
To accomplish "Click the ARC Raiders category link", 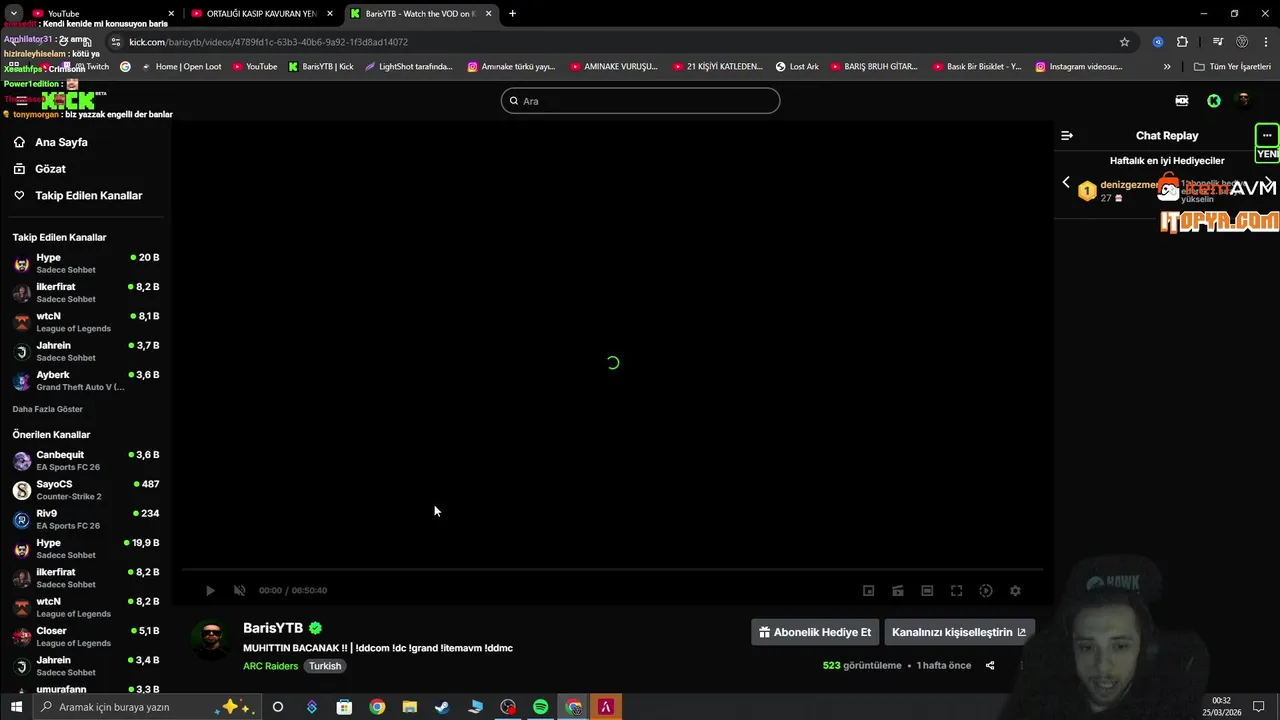I will pos(270,666).
